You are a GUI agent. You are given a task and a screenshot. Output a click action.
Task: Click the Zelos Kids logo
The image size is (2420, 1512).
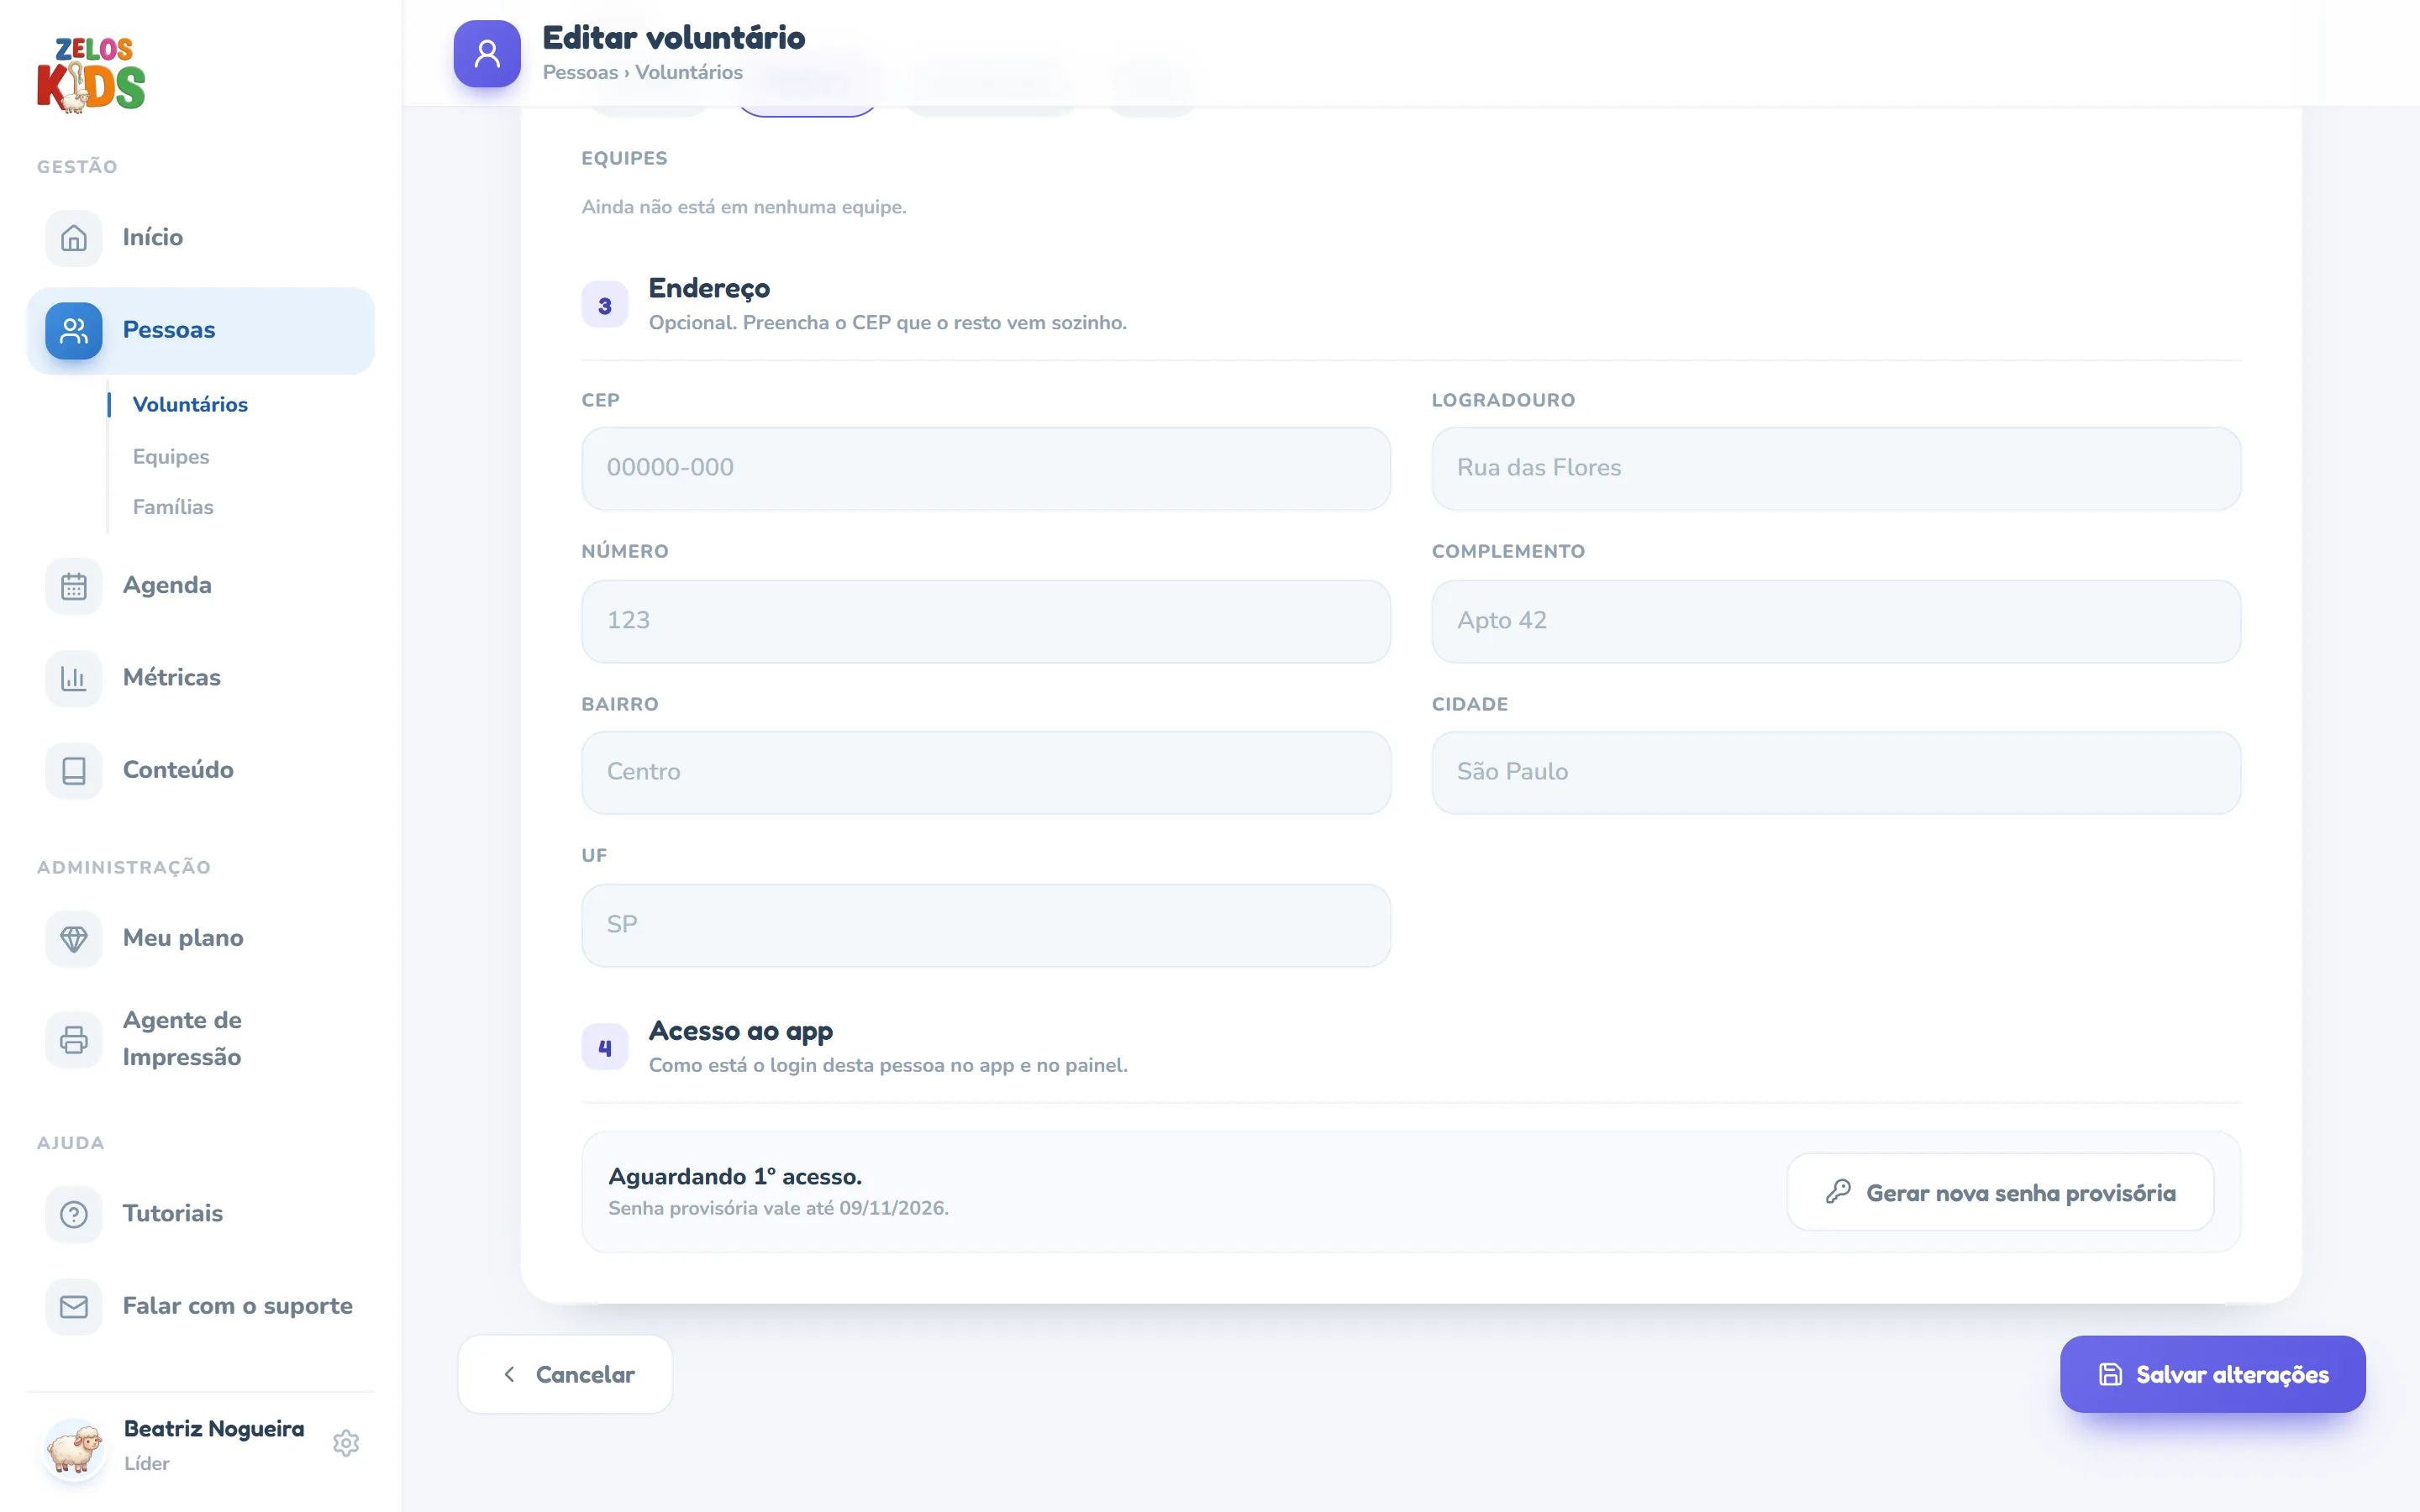pos(91,75)
